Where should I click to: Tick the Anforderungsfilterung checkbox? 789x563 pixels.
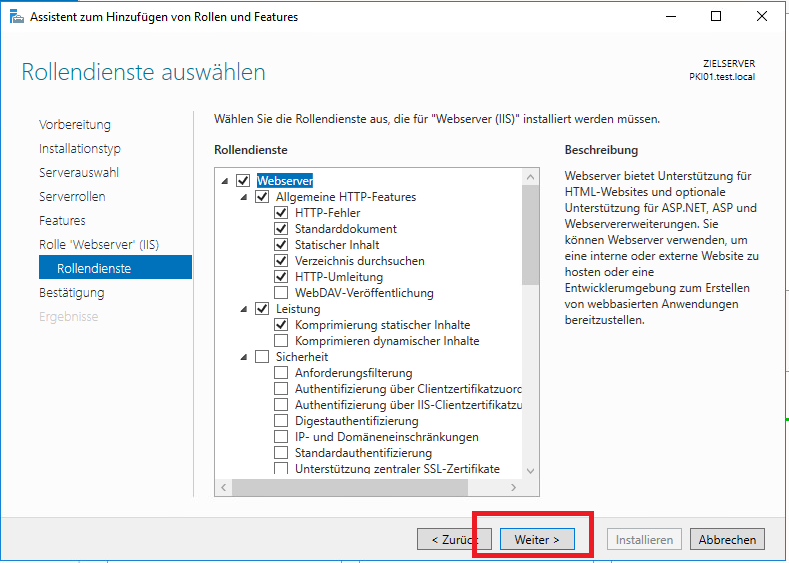pos(281,373)
